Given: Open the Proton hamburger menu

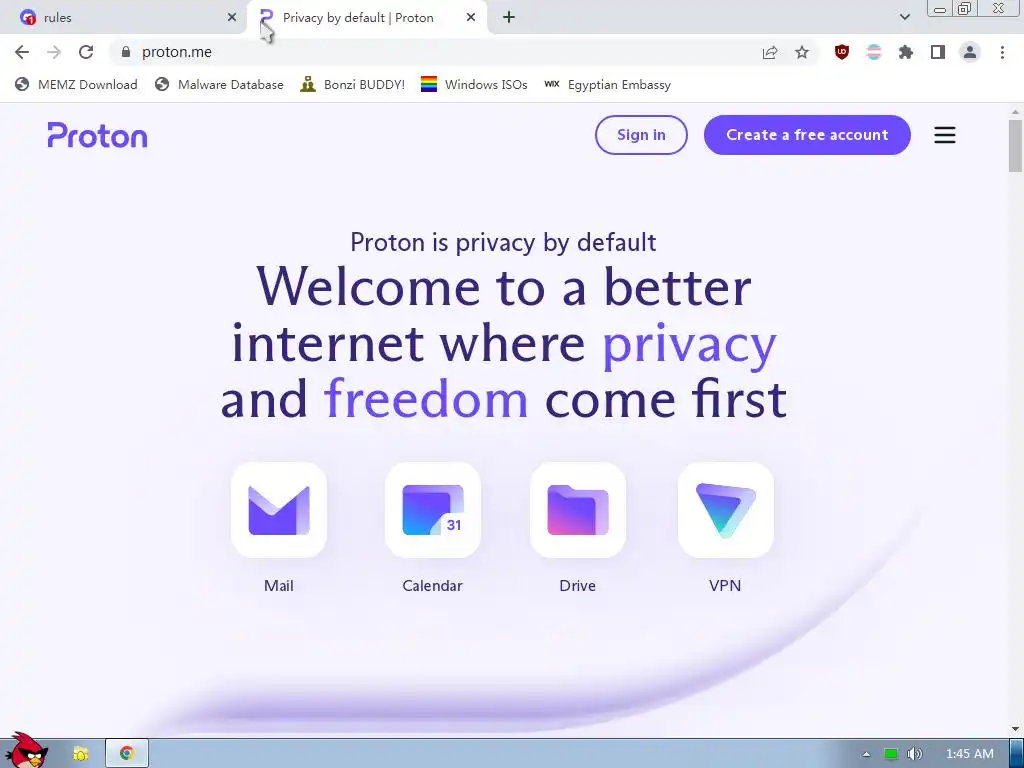Looking at the screenshot, I should [944, 135].
